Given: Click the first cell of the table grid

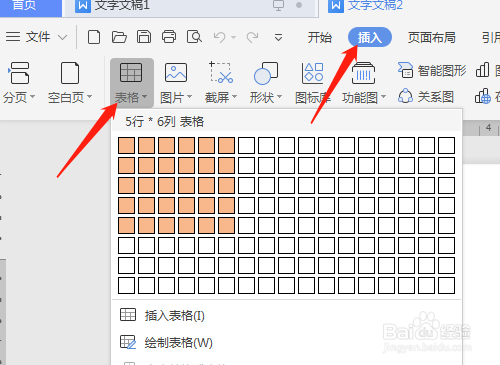Looking at the screenshot, I should pos(127,145).
